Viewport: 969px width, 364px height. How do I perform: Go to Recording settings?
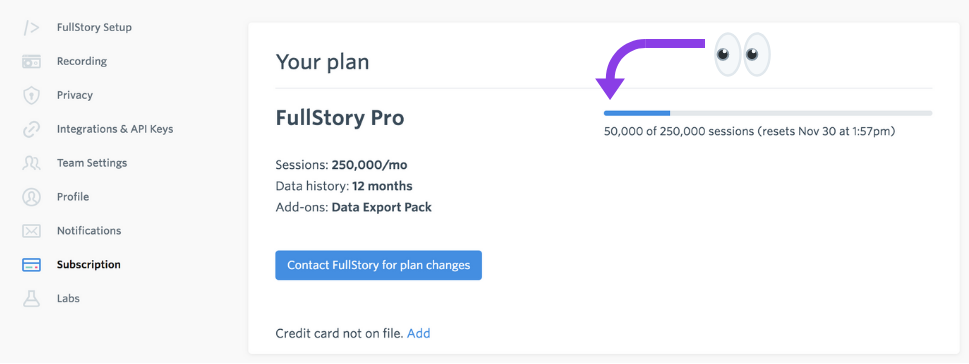(x=82, y=61)
